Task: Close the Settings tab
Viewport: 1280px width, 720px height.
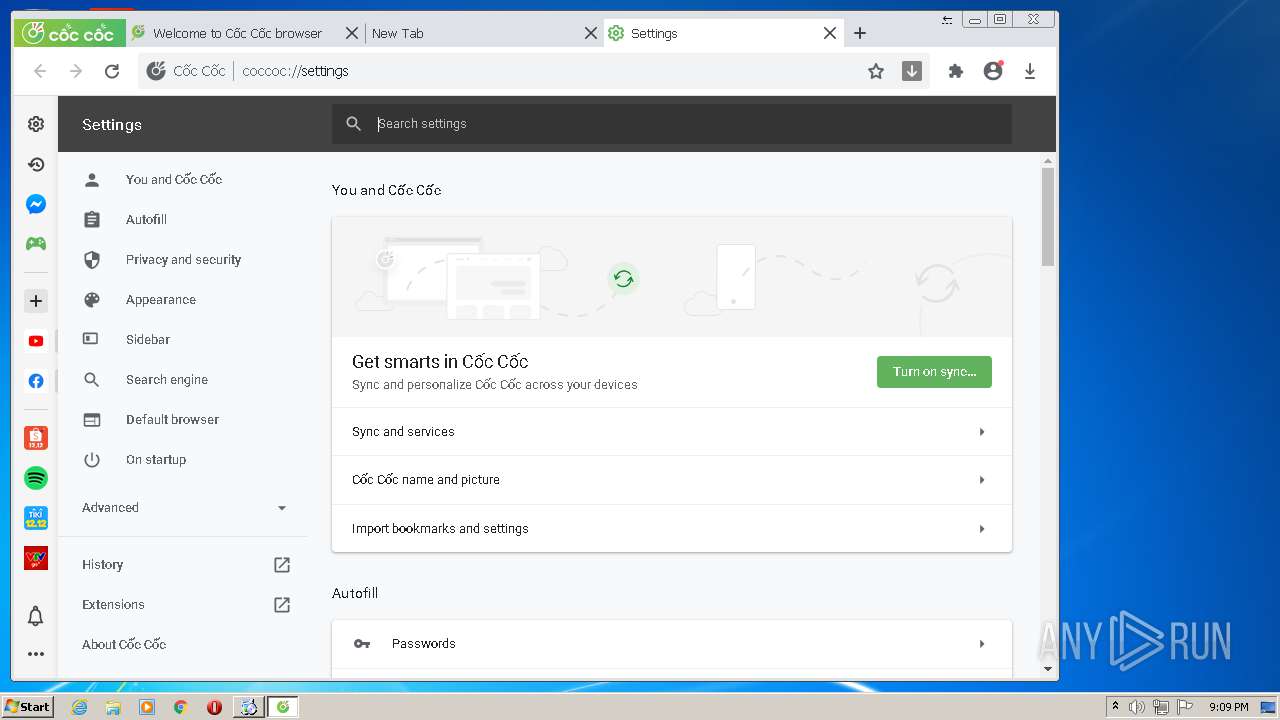Action: [x=830, y=33]
